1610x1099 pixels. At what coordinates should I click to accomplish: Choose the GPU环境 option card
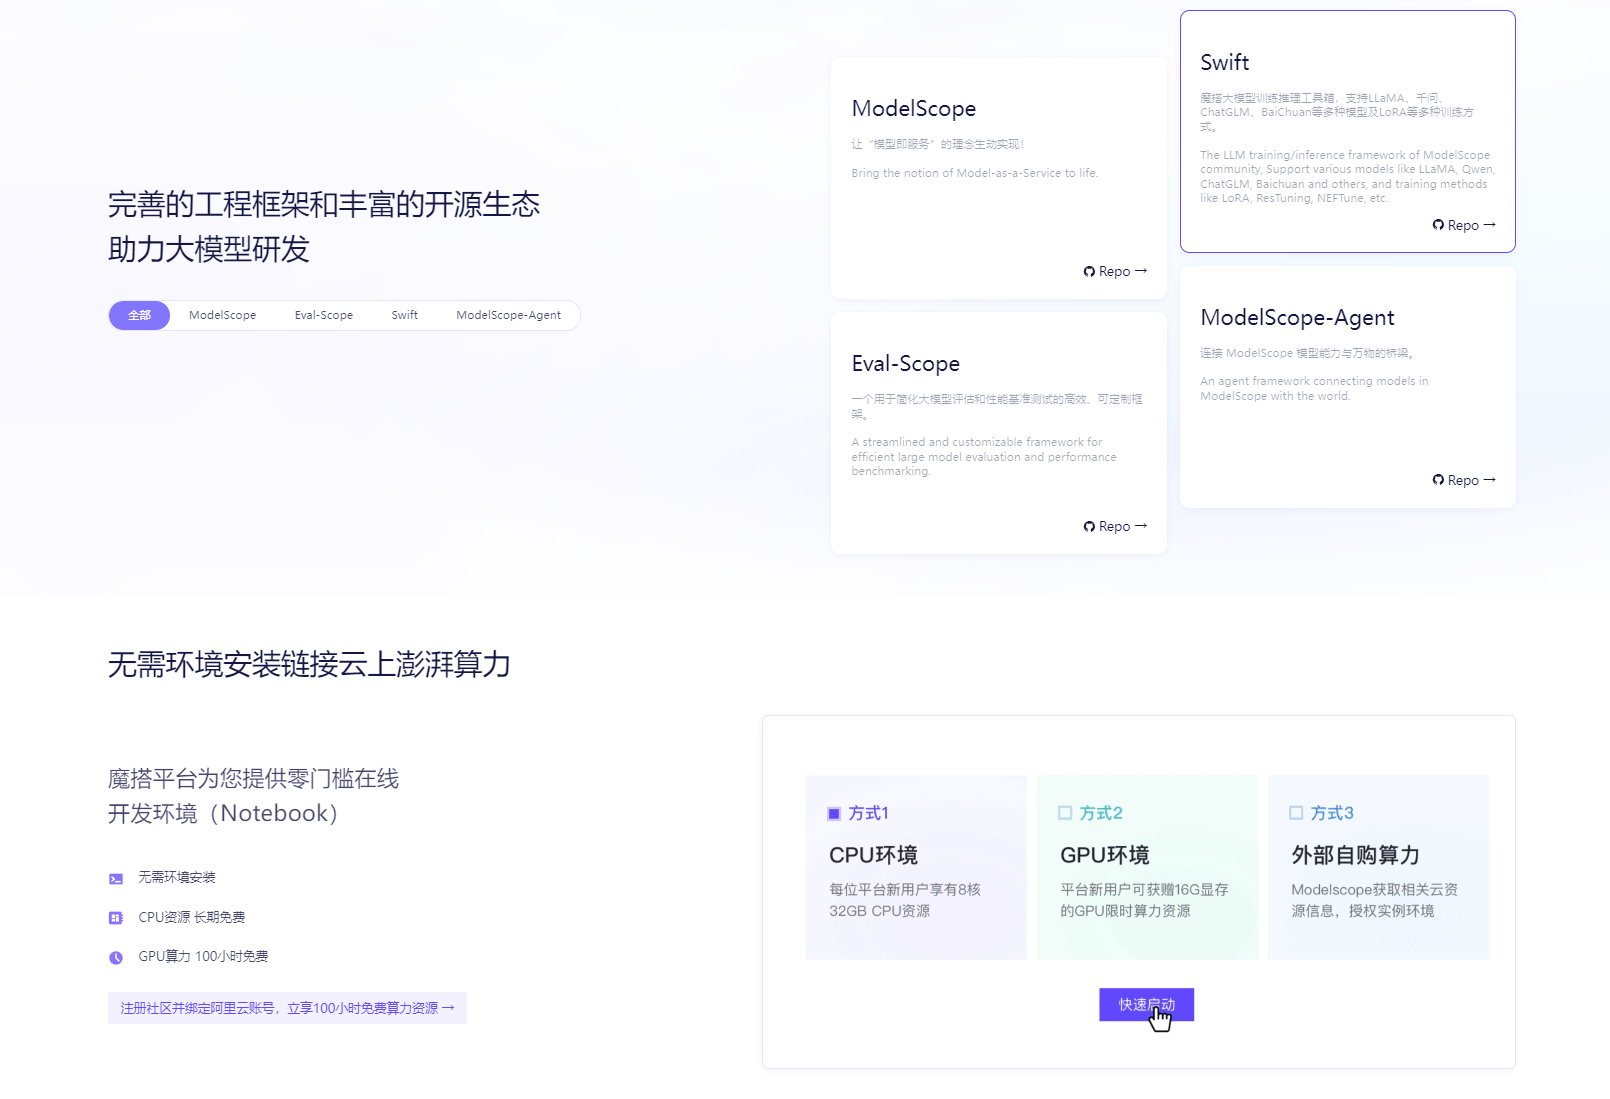tap(1147, 867)
